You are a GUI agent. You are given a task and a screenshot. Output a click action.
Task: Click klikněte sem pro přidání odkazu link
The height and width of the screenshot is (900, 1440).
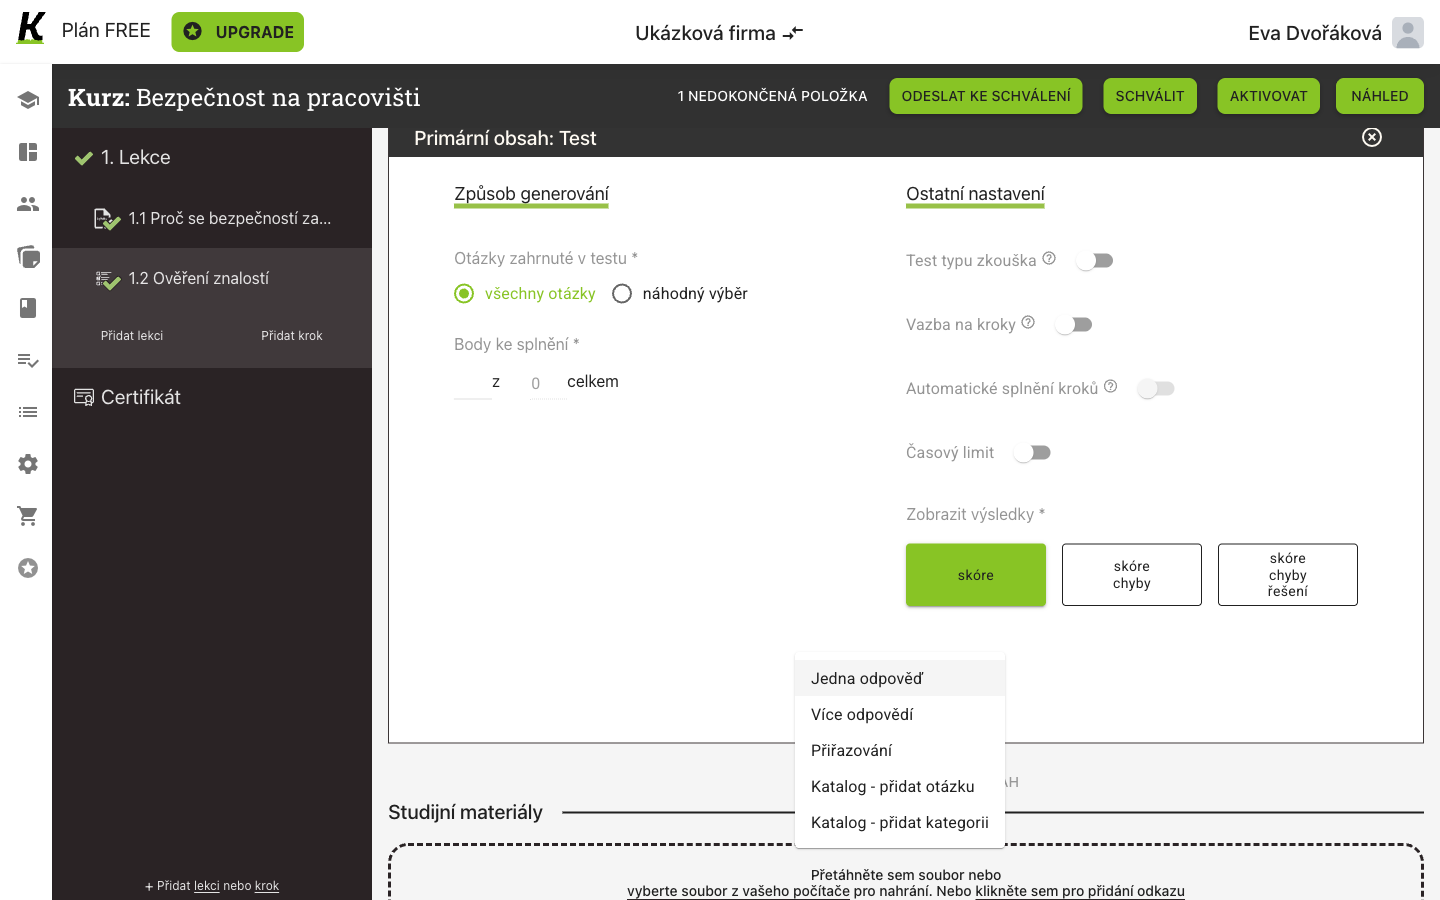1080,891
